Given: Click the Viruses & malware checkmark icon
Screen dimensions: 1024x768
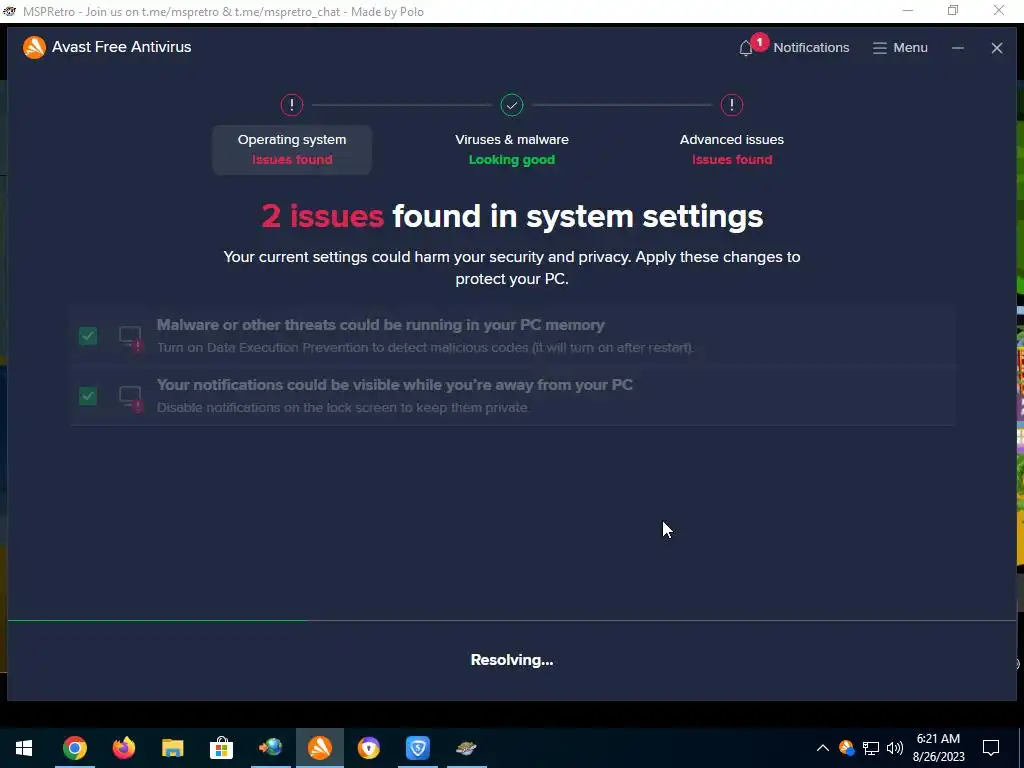Looking at the screenshot, I should pyautogui.click(x=512, y=104).
